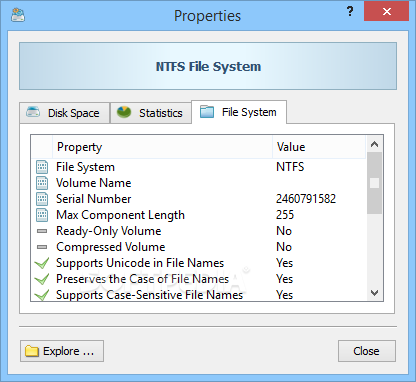Open the Explore ... button
Image resolution: width=416 pixels, height=382 pixels.
click(x=62, y=351)
